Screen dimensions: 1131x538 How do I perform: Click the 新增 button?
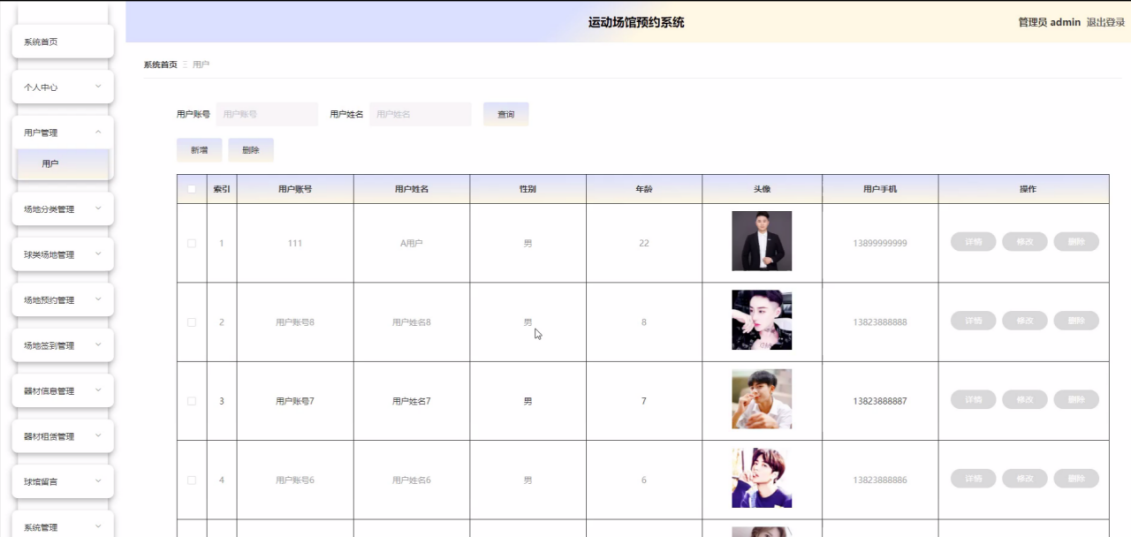[199, 150]
